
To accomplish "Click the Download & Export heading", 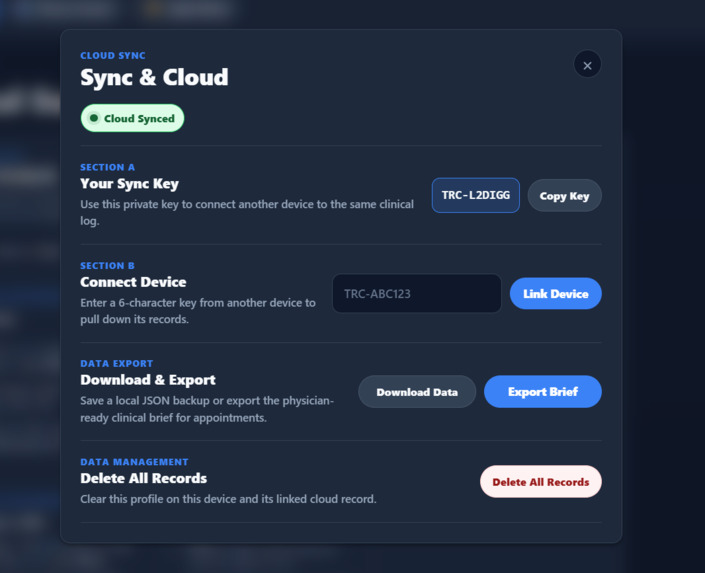I will coord(148,380).
